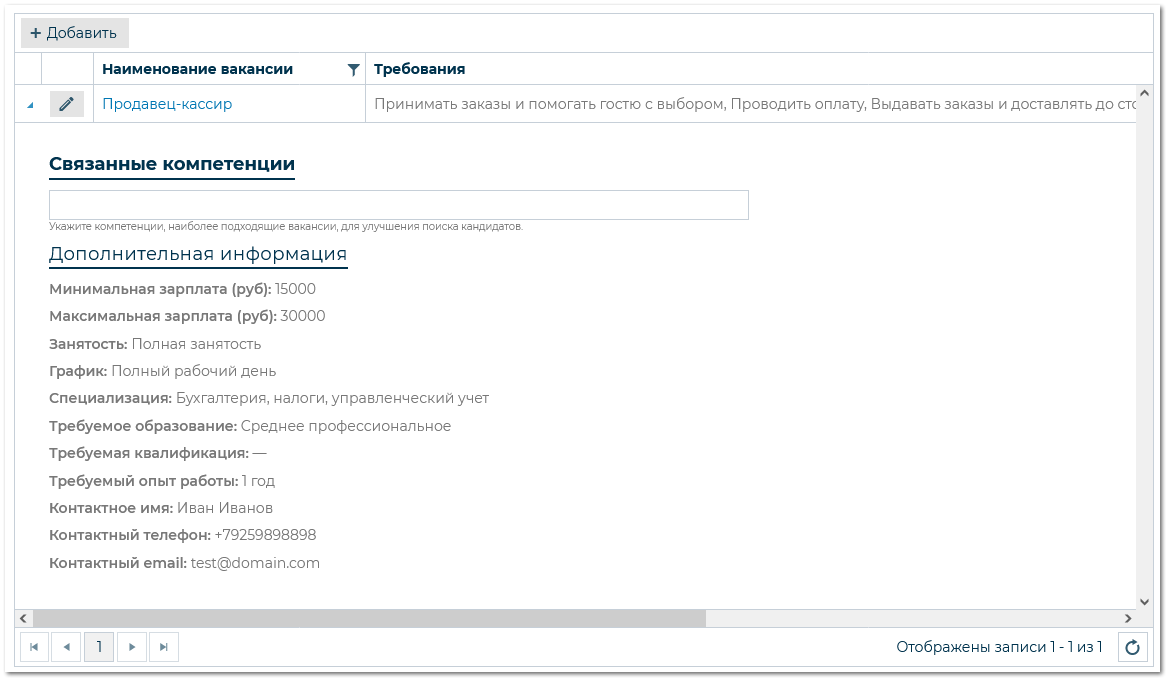The width and height of the screenshot is (1169, 681).
Task: Select page number 1 in the pager
Action: (x=99, y=647)
